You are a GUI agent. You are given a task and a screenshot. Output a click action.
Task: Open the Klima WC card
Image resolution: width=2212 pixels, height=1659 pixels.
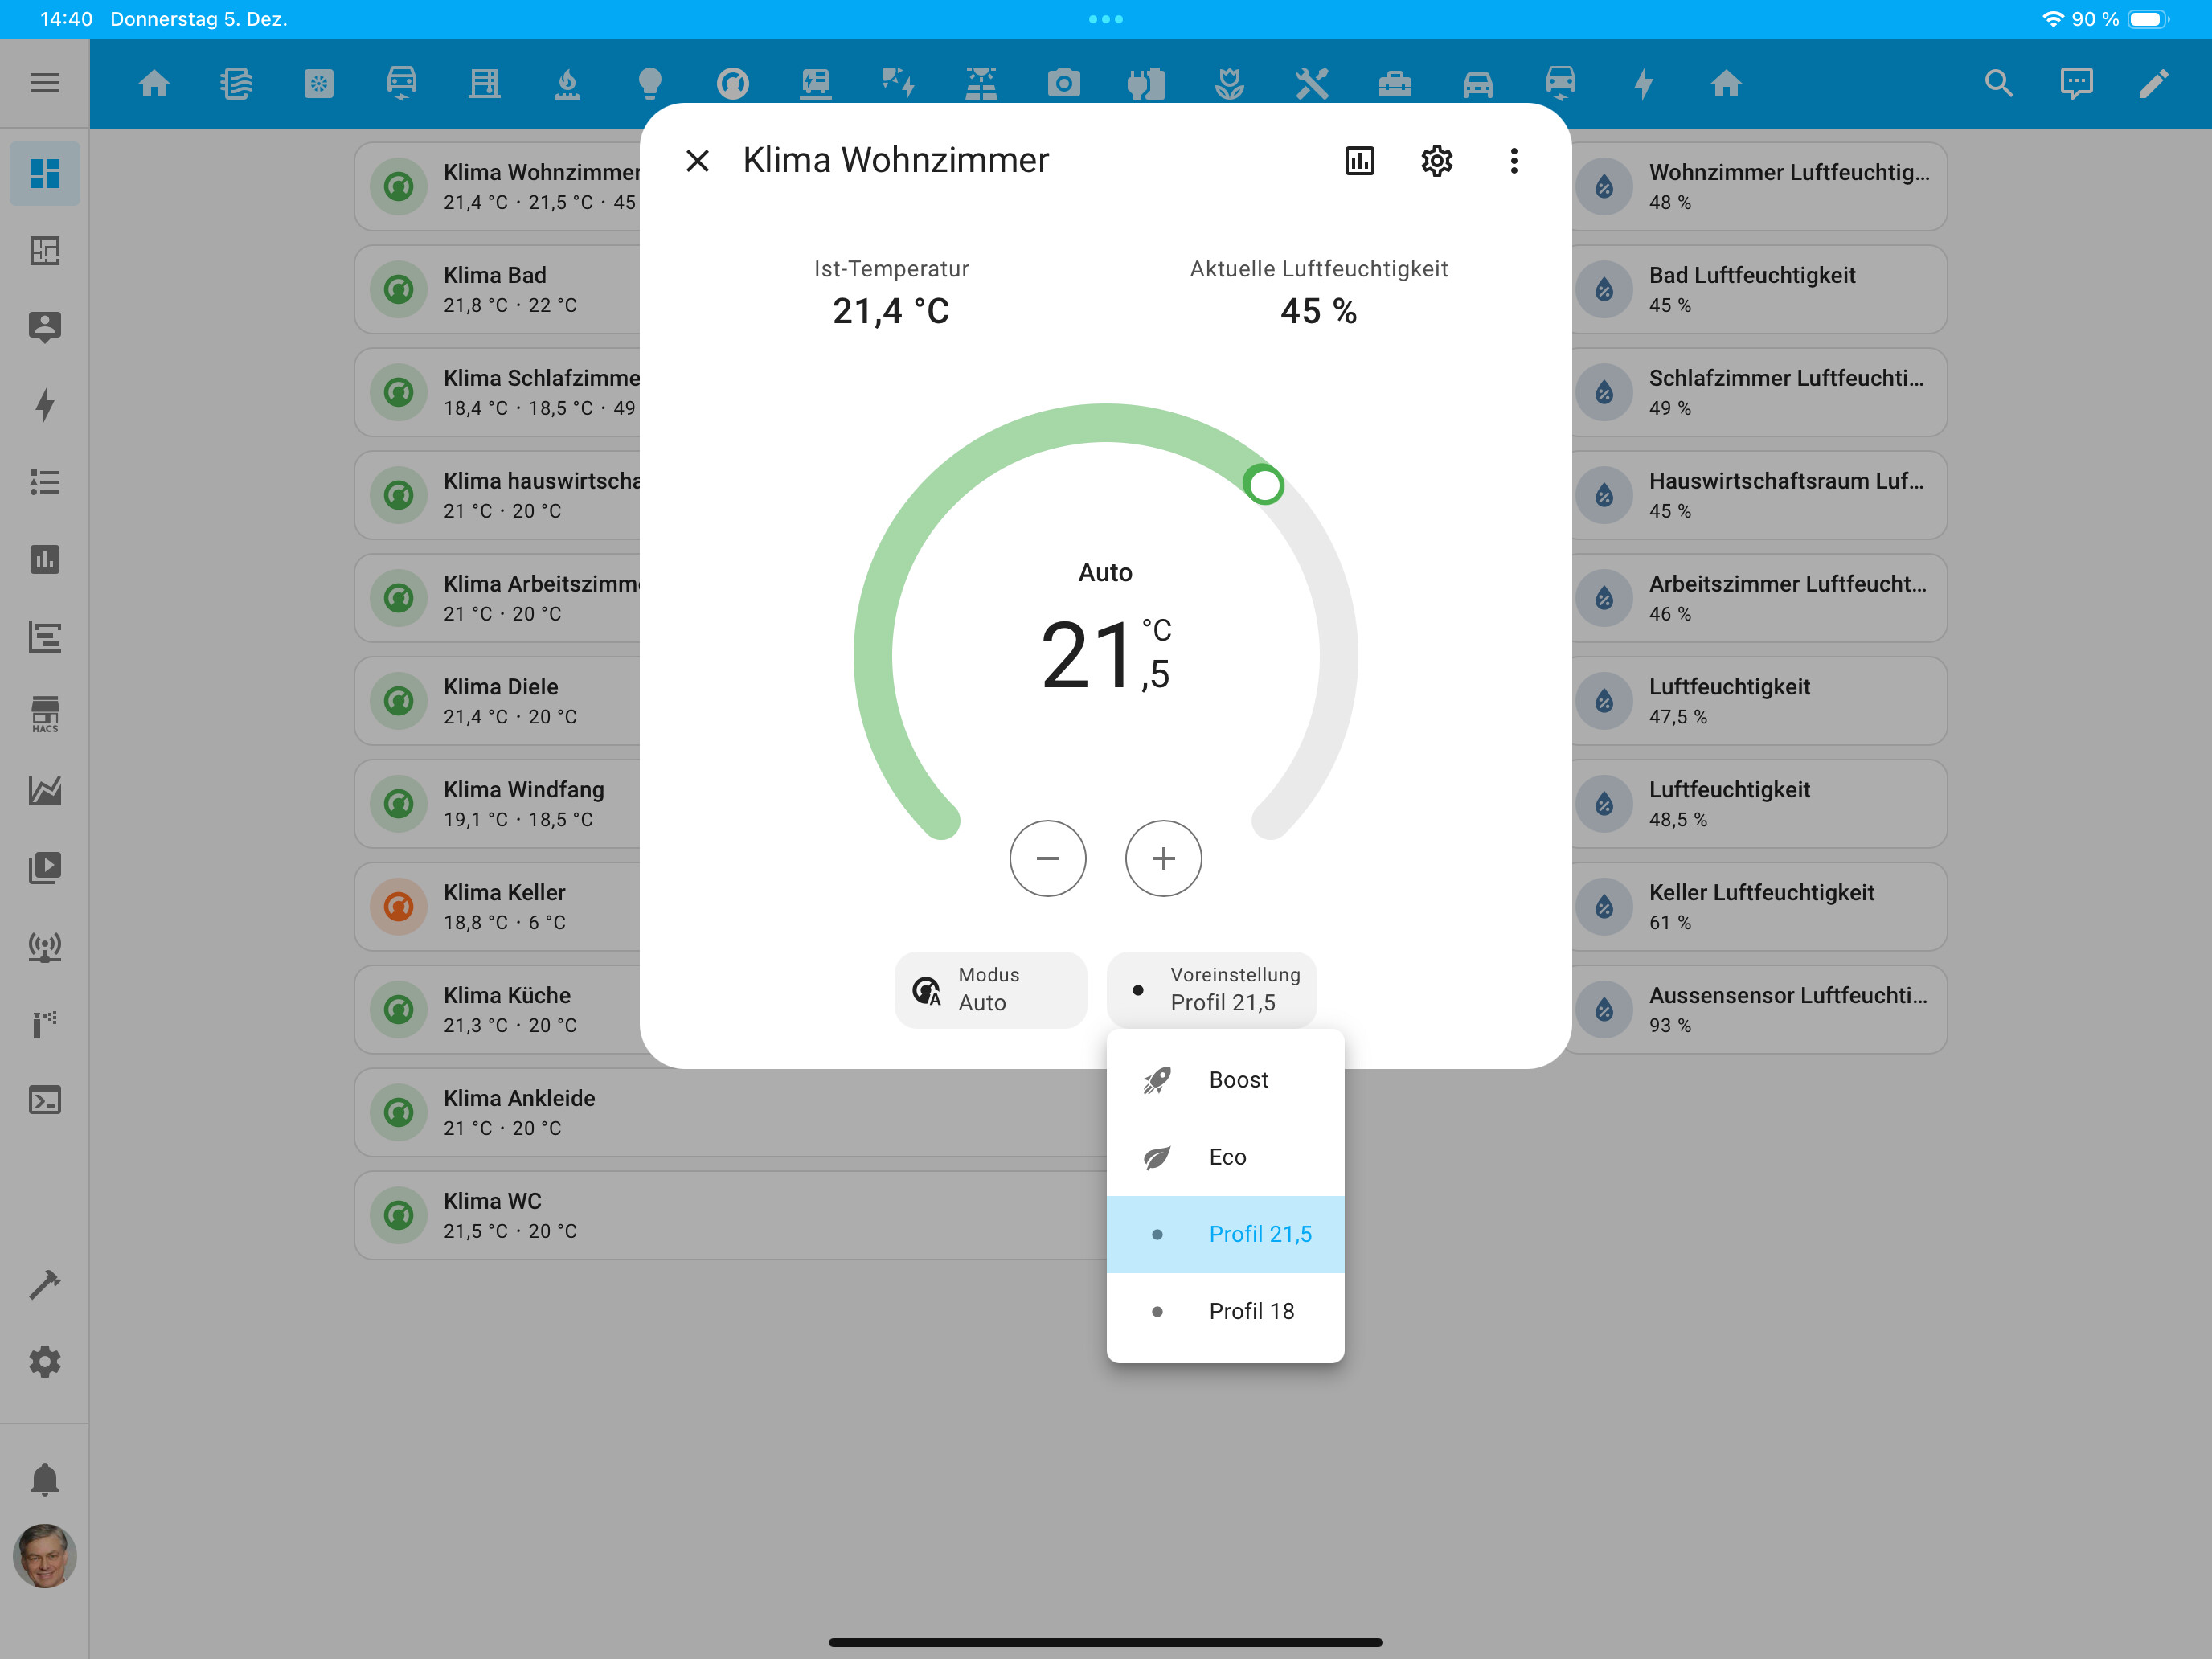(730, 1215)
